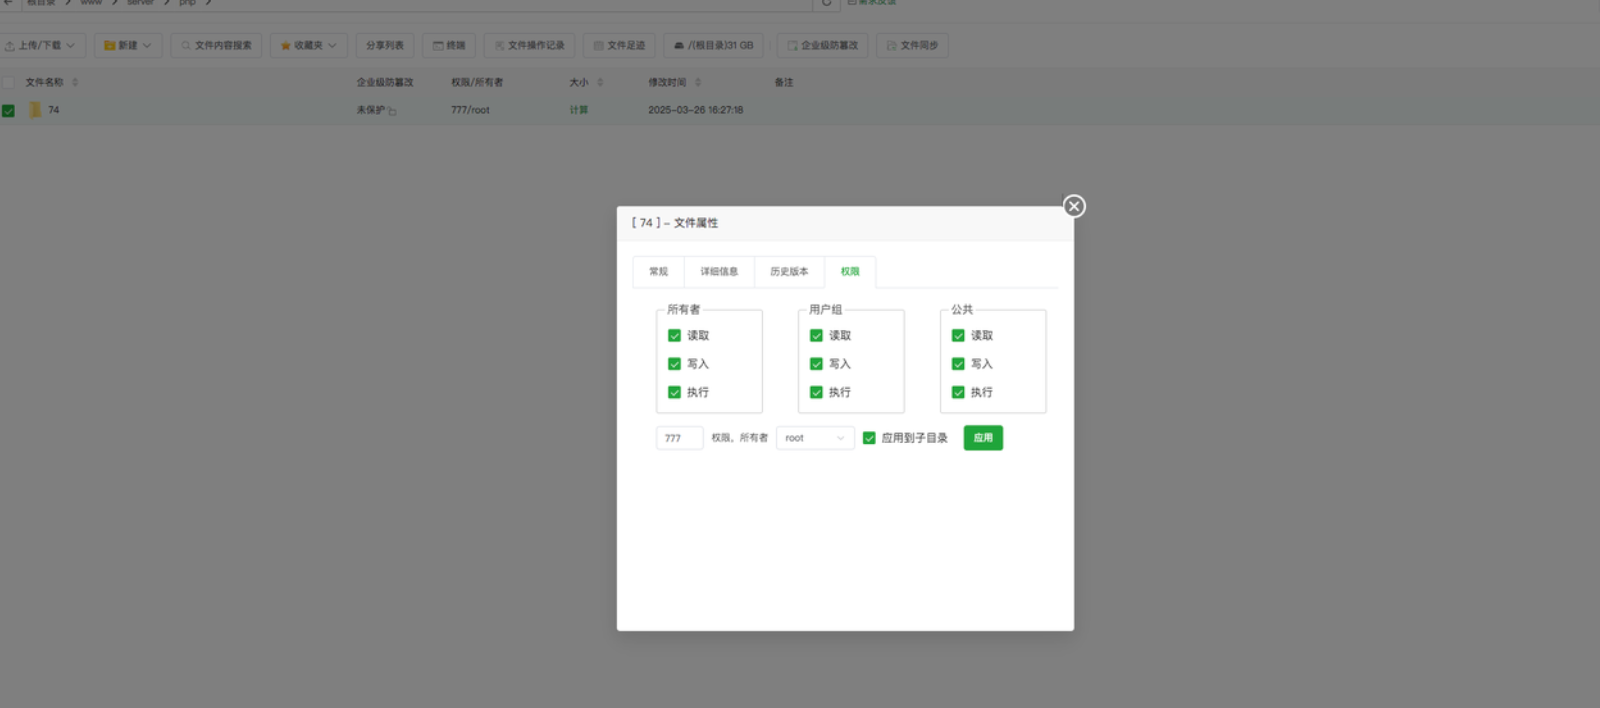Switch to the 常规 tab
Image resolution: width=1600 pixels, height=708 pixels.
[658, 272]
